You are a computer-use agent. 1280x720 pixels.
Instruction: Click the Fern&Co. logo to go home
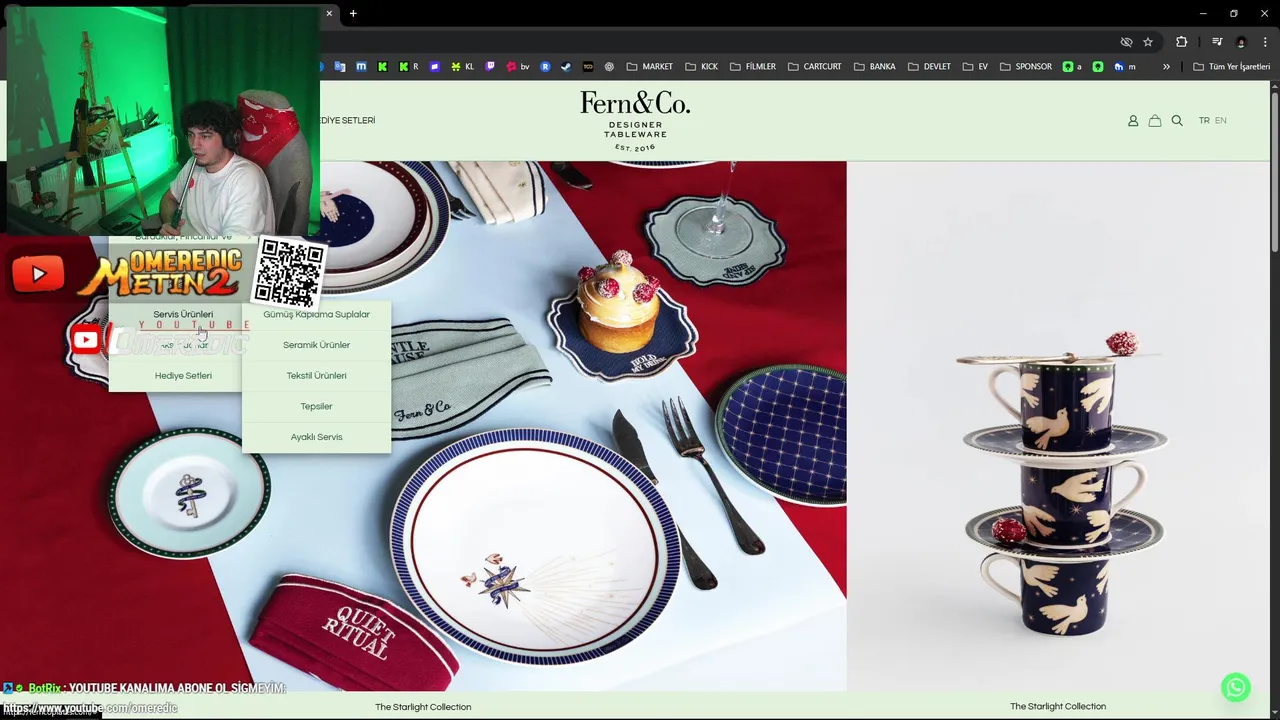635,120
